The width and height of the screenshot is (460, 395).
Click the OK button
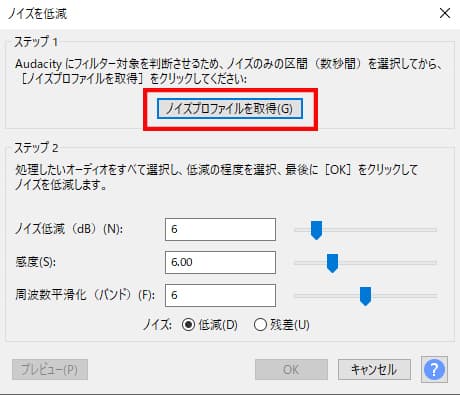tap(291, 369)
